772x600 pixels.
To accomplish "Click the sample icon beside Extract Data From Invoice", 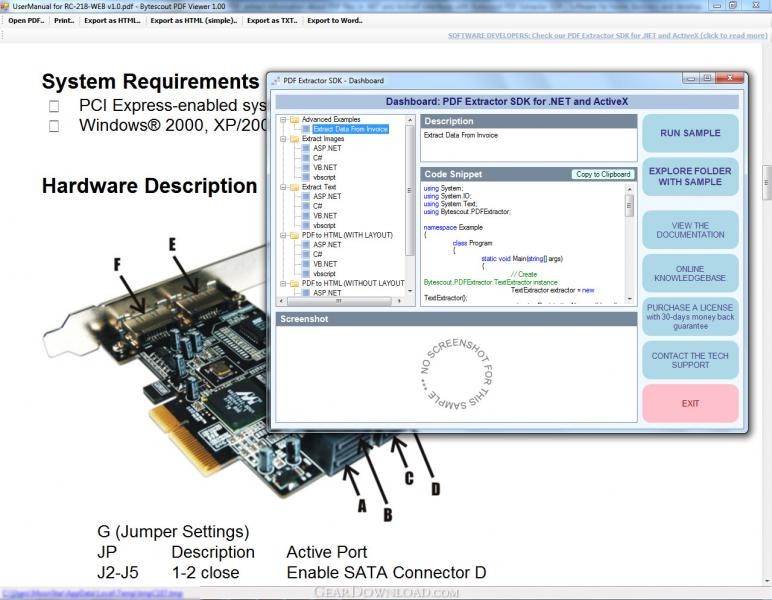I will (306, 129).
